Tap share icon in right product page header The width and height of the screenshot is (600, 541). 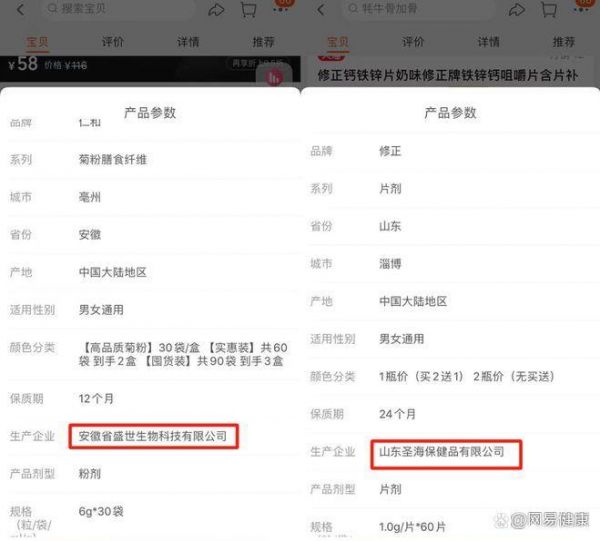click(517, 9)
